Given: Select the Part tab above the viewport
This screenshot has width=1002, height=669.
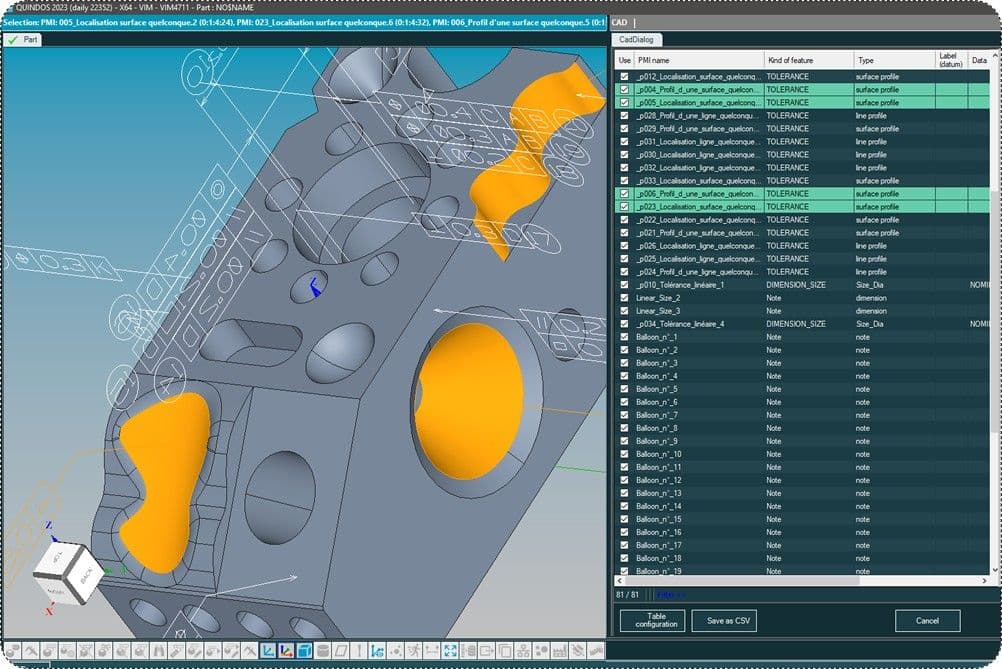Looking at the screenshot, I should tap(24, 40).
